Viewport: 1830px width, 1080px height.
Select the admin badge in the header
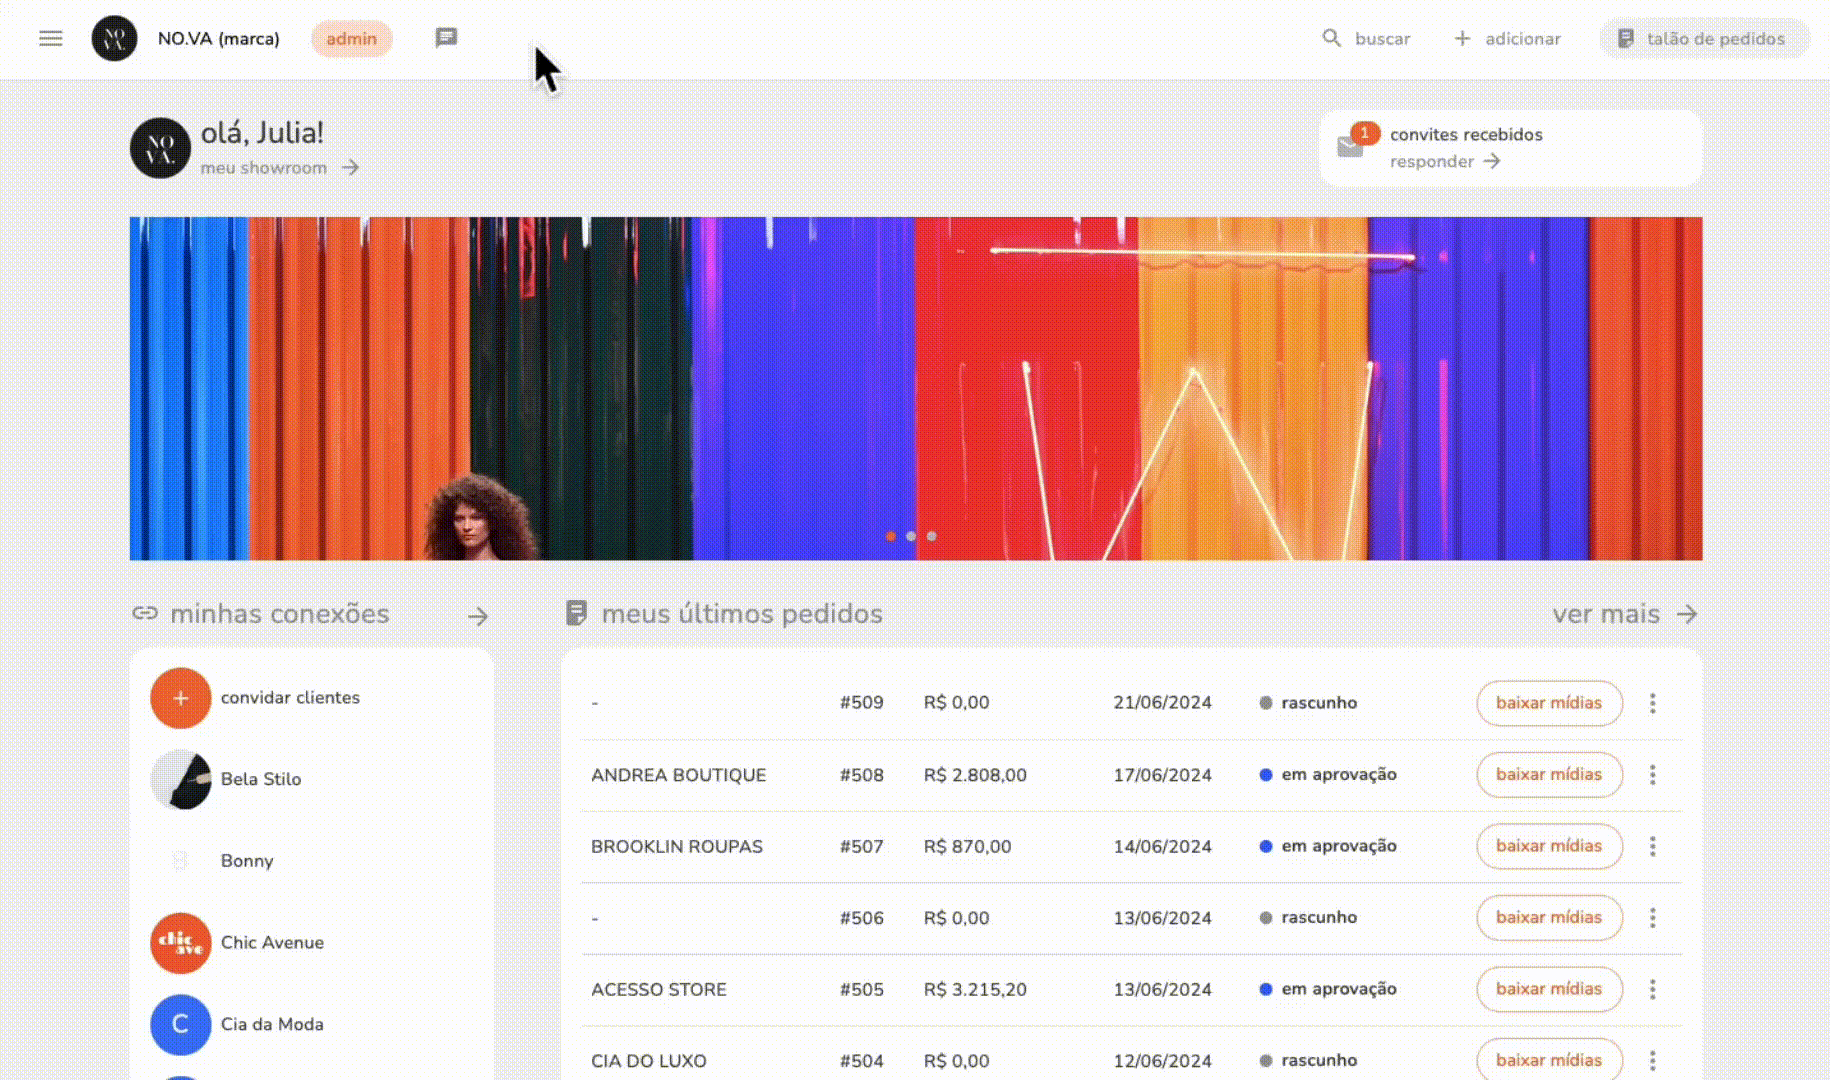coord(351,38)
